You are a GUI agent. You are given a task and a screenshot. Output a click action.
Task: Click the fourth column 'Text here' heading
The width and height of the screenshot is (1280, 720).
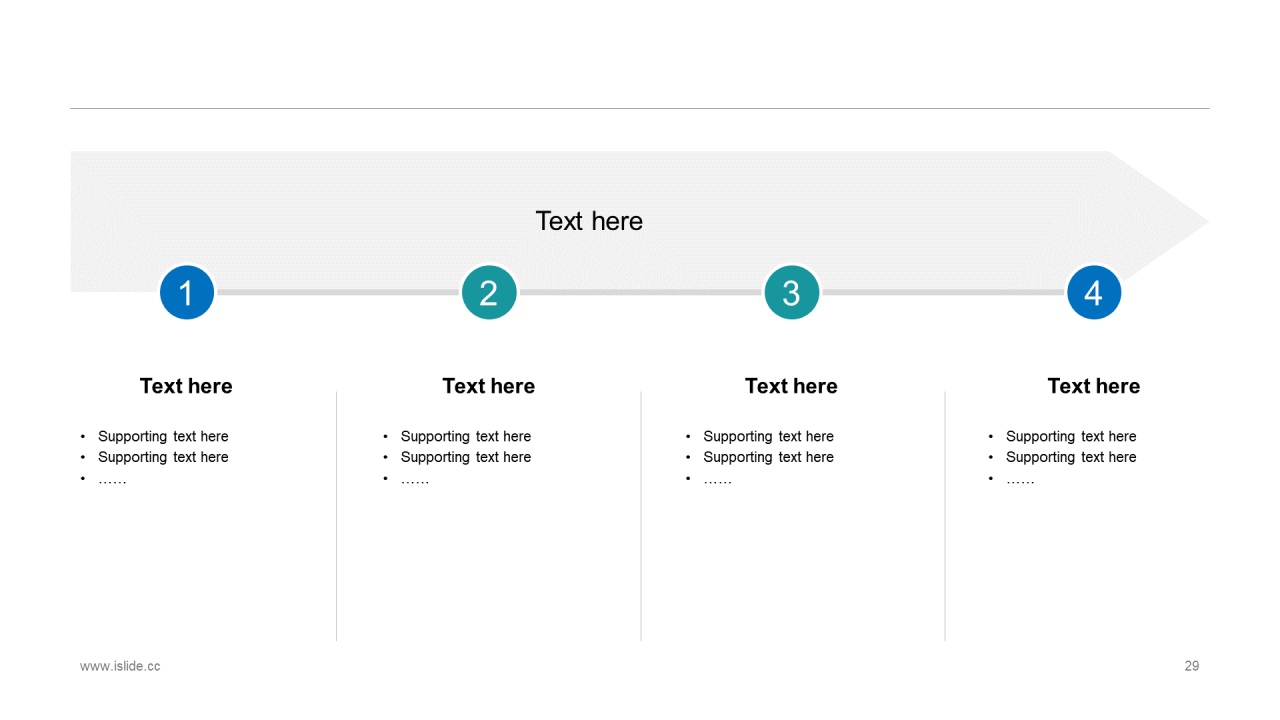click(1094, 386)
